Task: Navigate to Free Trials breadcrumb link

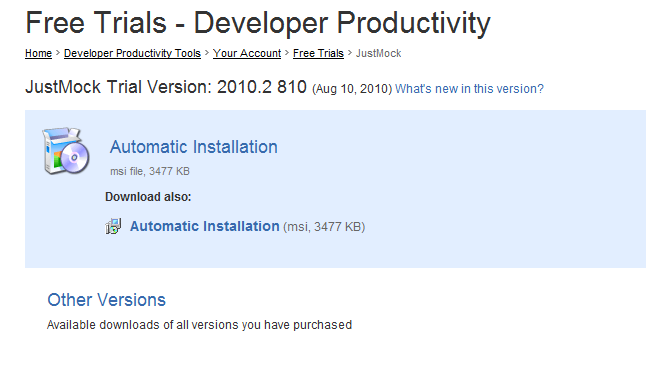Action: 318,54
